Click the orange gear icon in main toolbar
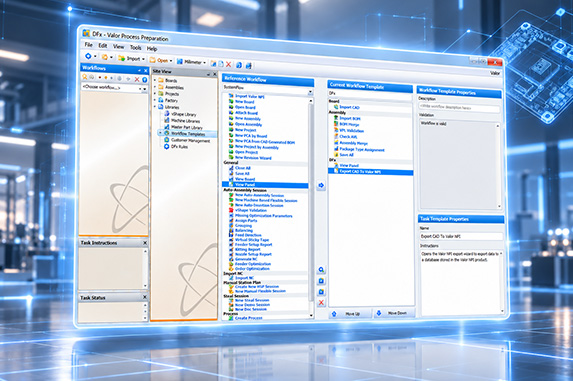The width and height of the screenshot is (573, 381). pos(105,57)
